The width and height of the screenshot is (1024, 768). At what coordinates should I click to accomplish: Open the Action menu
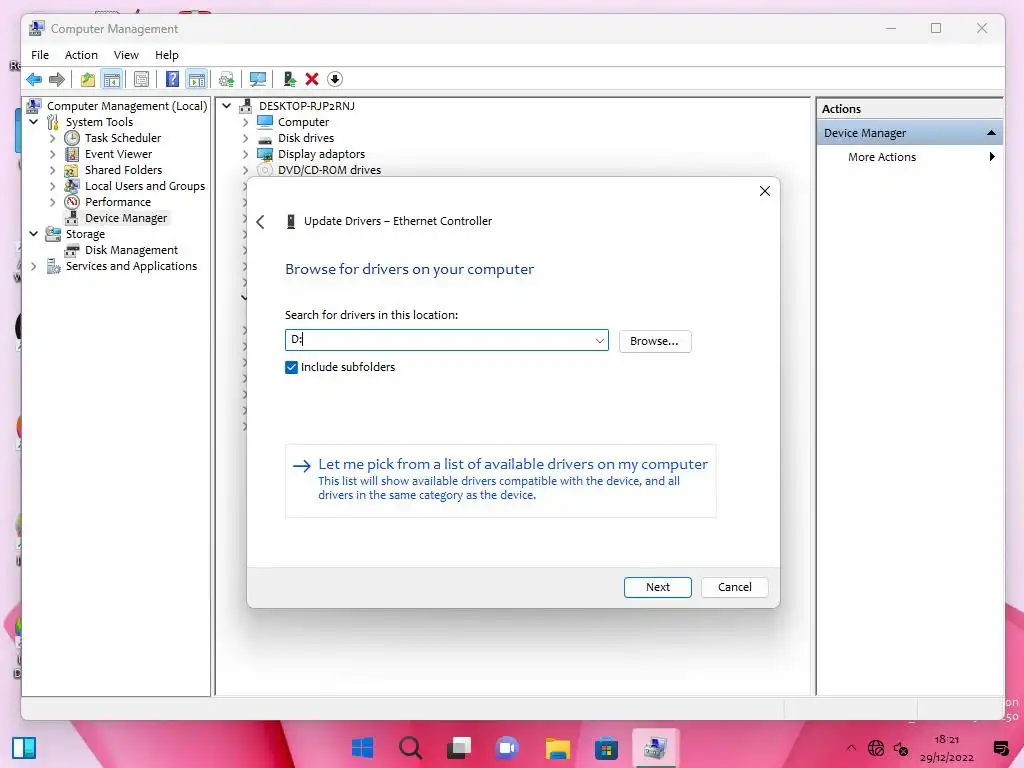(81, 55)
